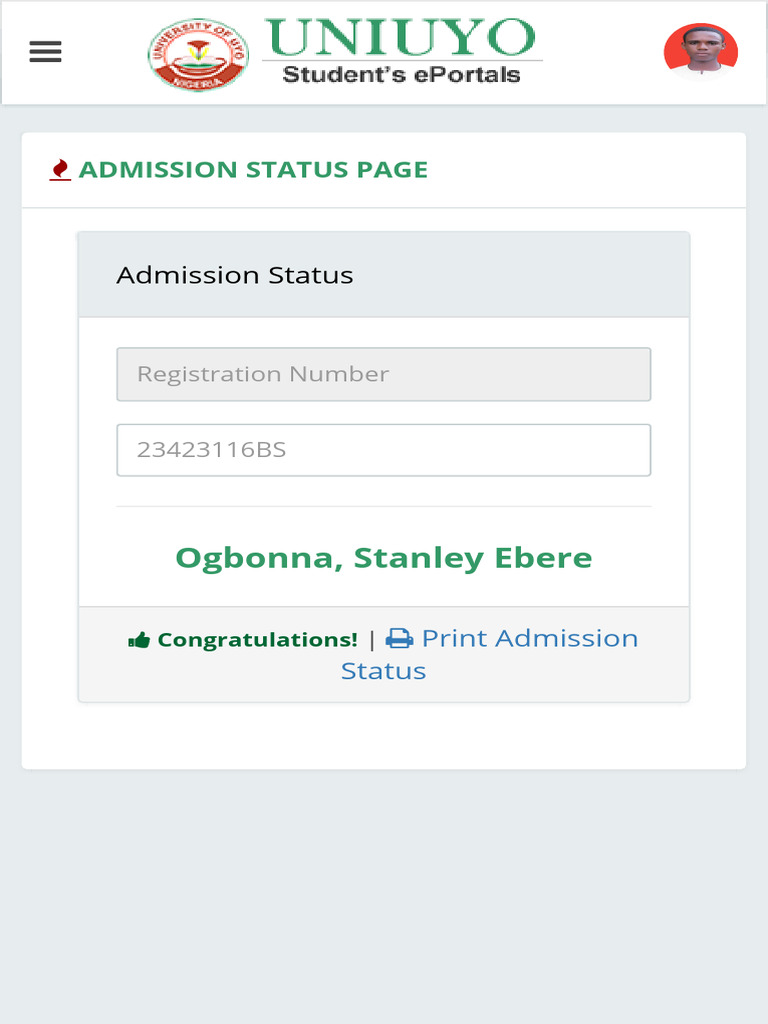This screenshot has width=768, height=1024.
Task: Focus the field containing 23423116BS
Action: click(x=384, y=450)
